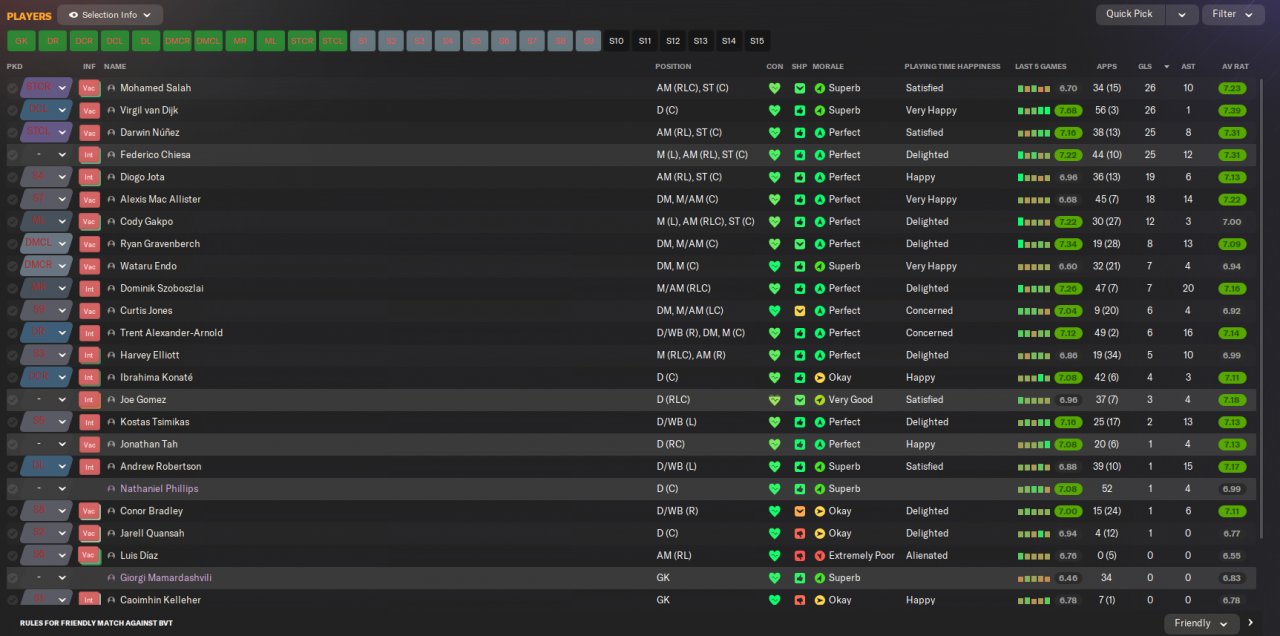Click the person icon beside Harvey Elliott
The image size is (1280, 636).
click(x=111, y=355)
